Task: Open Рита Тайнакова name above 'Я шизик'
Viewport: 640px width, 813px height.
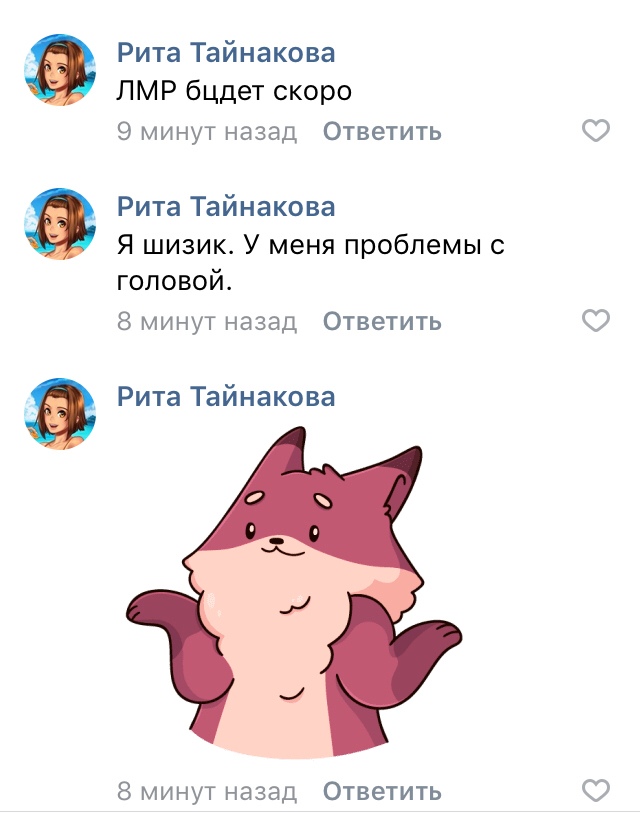Action: pos(226,206)
